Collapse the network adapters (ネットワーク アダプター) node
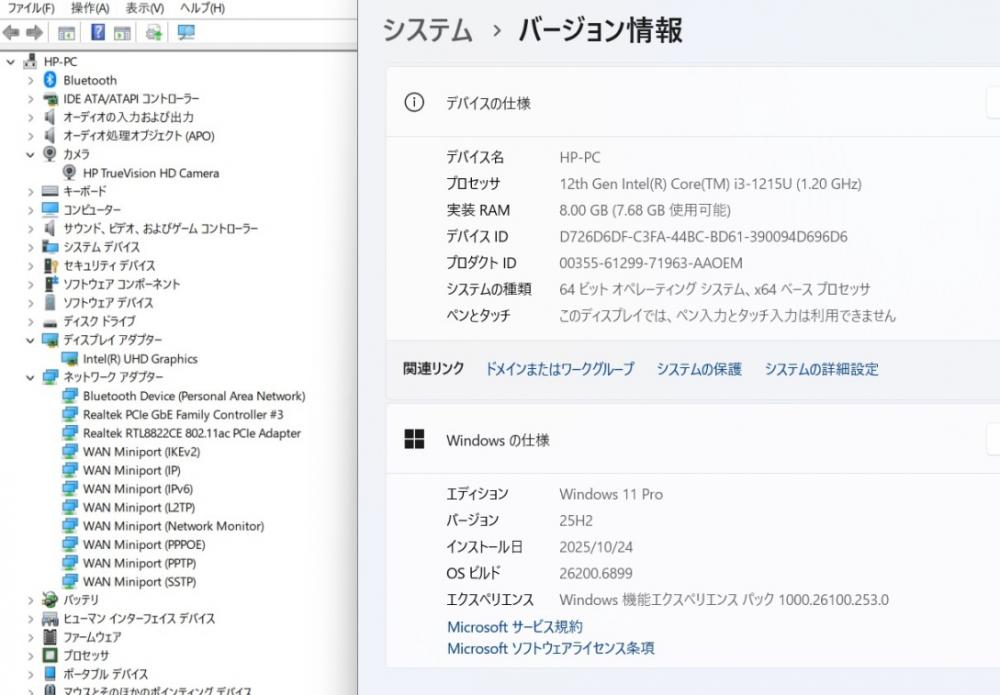 click(30, 377)
